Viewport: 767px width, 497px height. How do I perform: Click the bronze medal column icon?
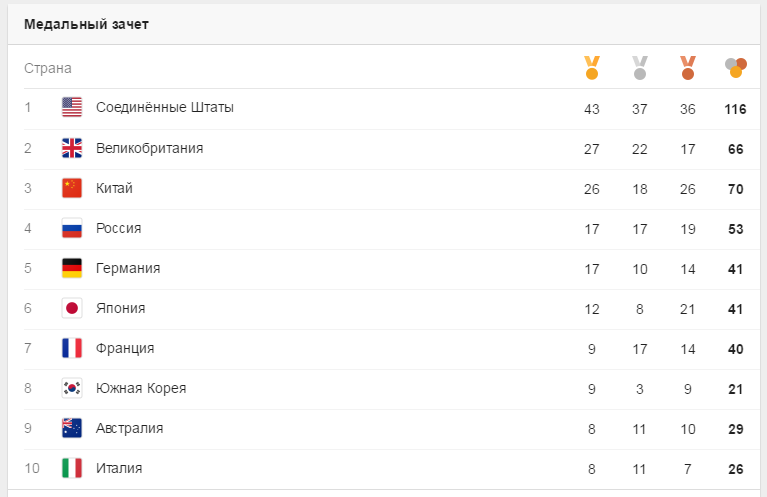[687, 68]
